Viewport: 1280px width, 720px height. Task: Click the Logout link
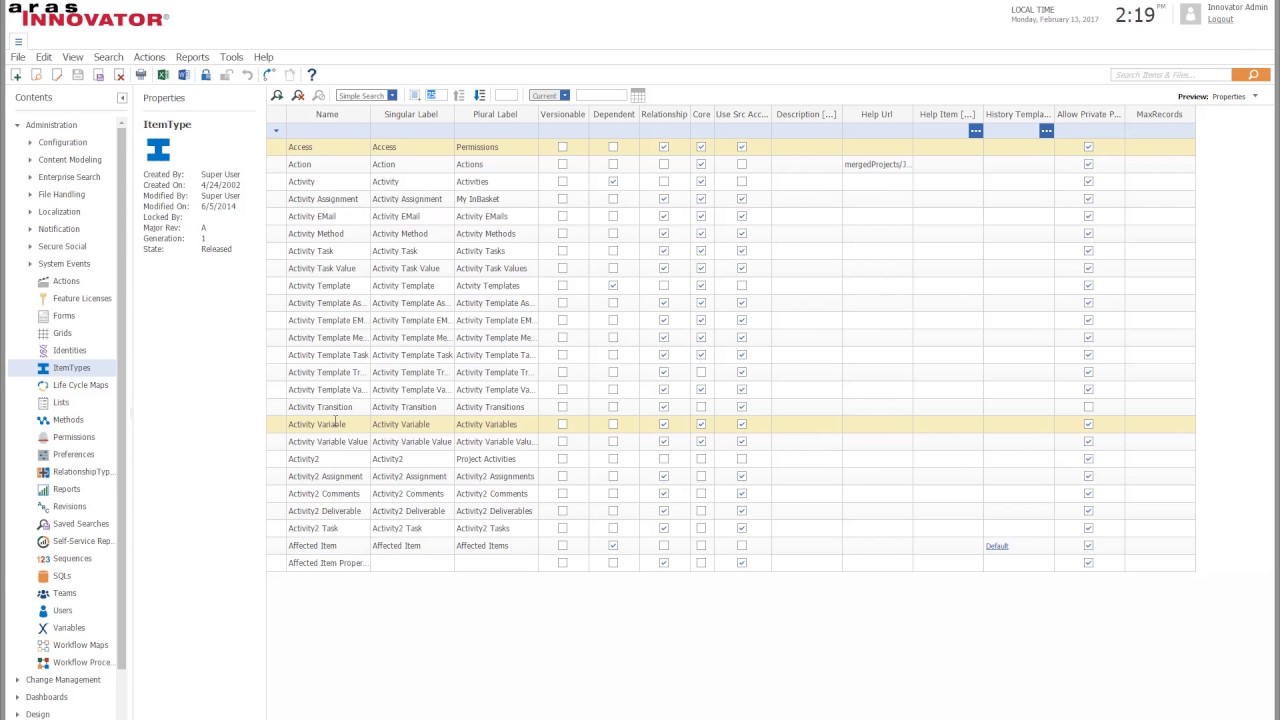[x=1220, y=19]
